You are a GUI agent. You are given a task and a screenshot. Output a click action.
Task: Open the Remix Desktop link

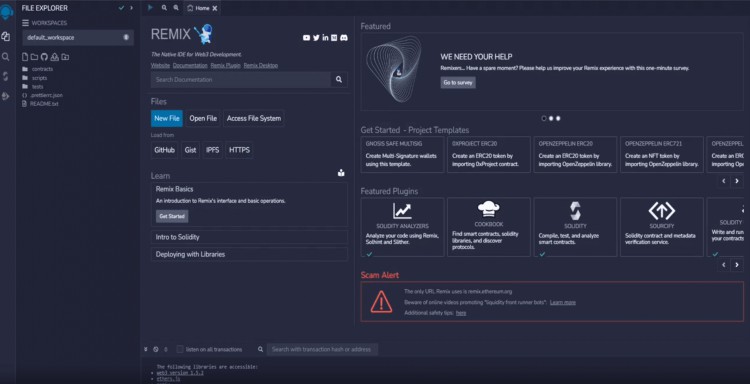[x=261, y=66]
